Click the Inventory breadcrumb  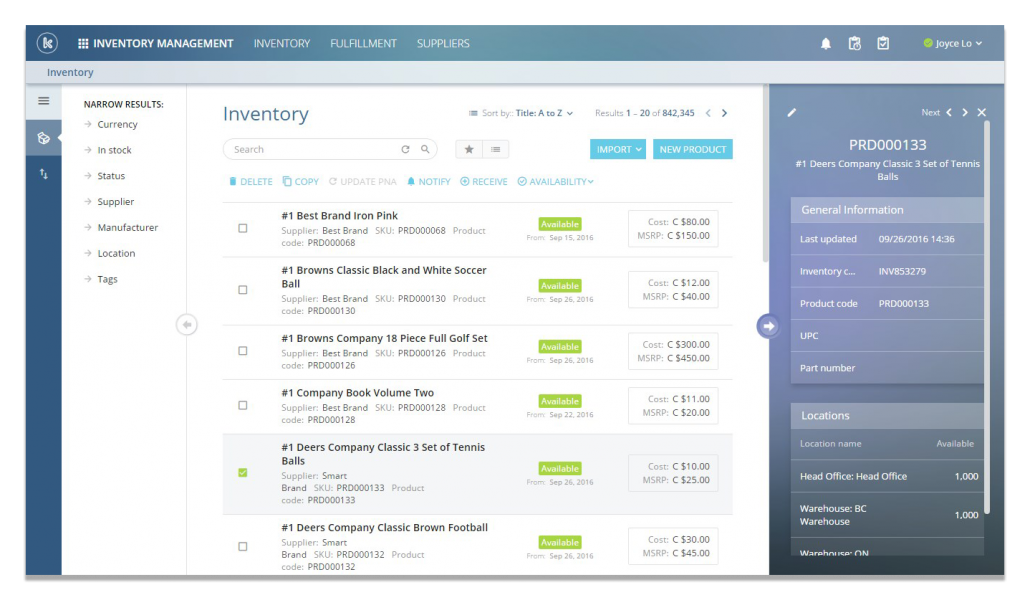click(70, 72)
